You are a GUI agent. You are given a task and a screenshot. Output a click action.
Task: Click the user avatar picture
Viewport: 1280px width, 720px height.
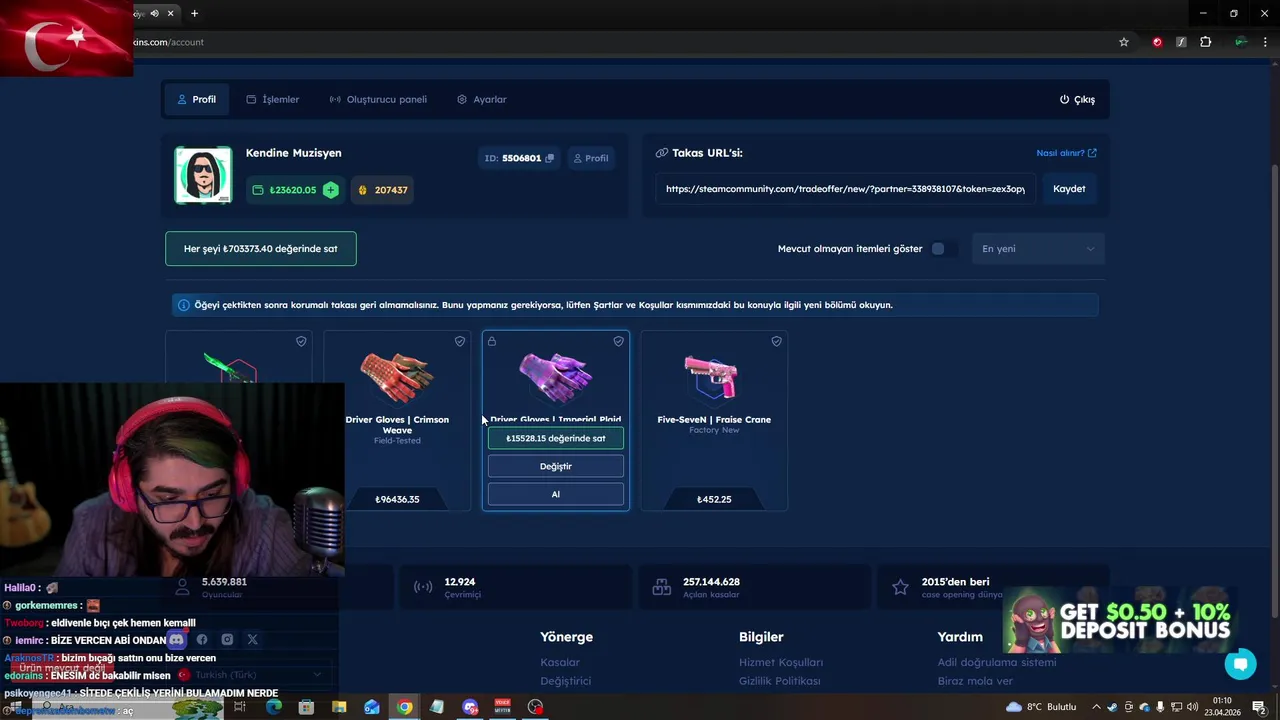[x=203, y=175]
